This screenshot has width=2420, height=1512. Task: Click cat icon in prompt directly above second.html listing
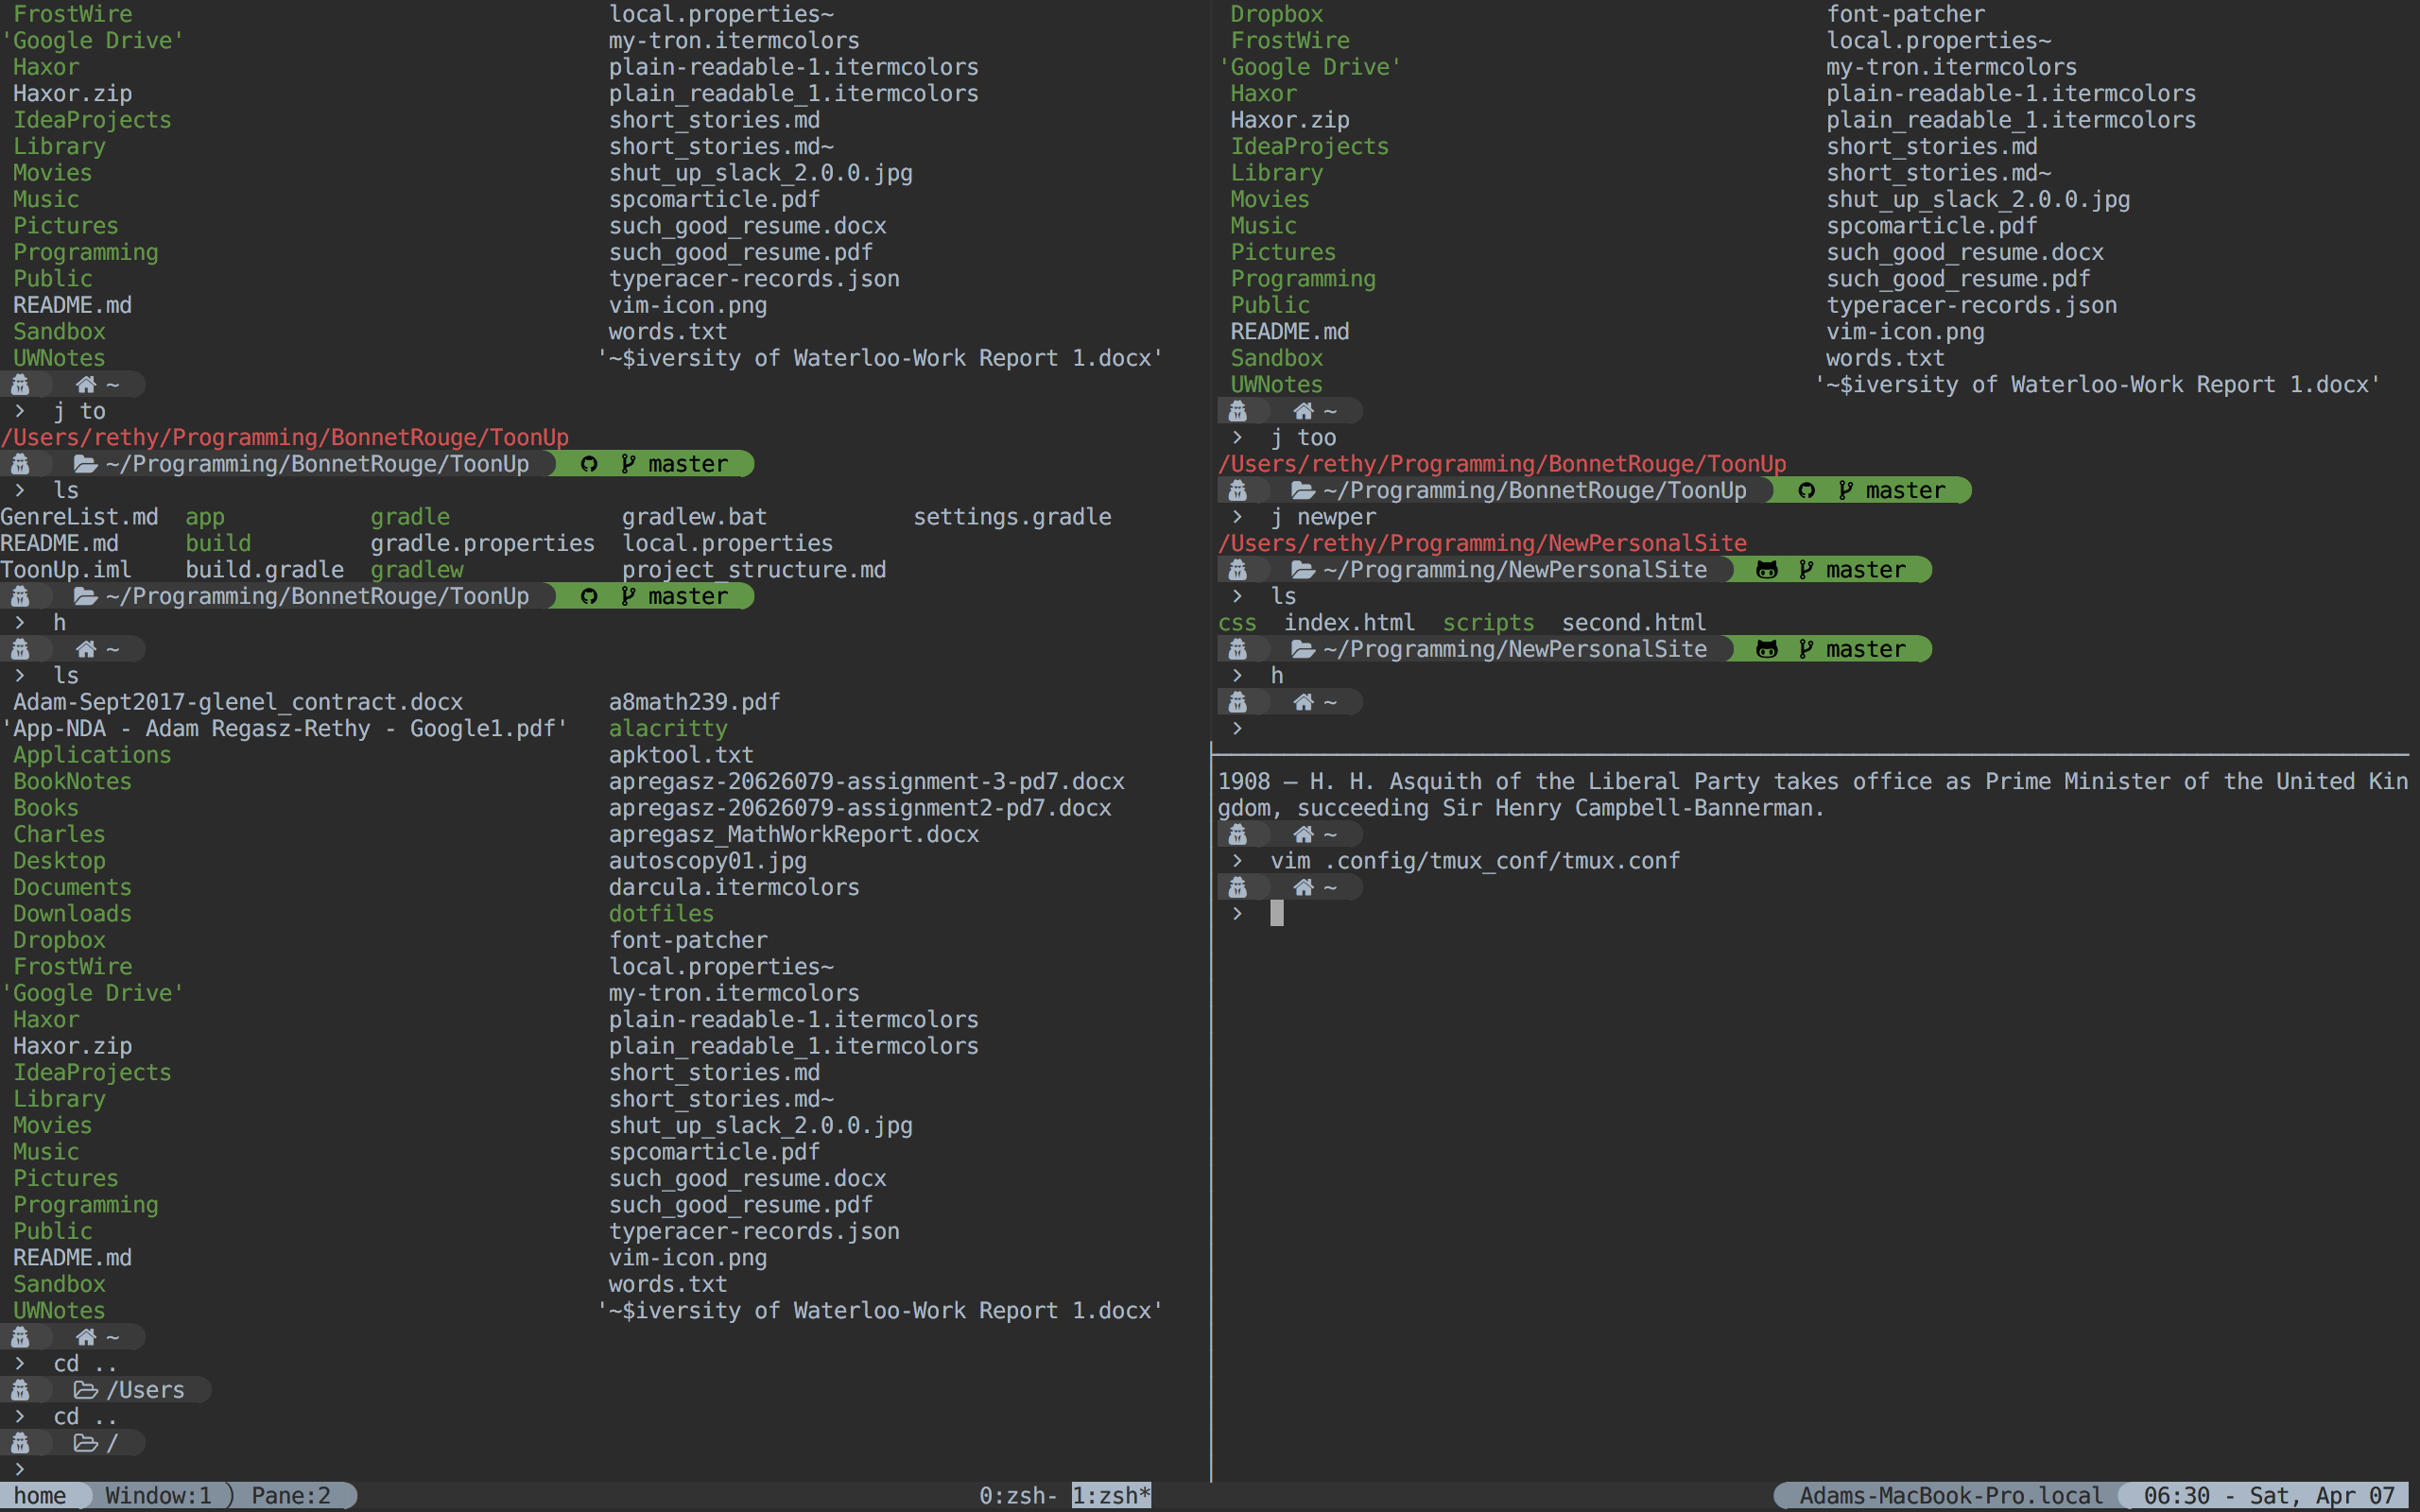1767,570
